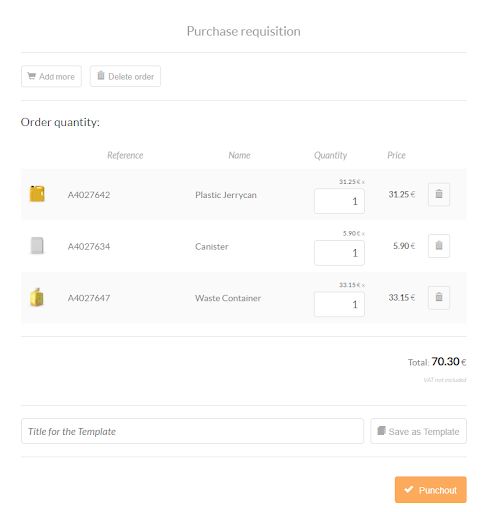
Task: Click reference number A4027642
Action: coord(89,195)
